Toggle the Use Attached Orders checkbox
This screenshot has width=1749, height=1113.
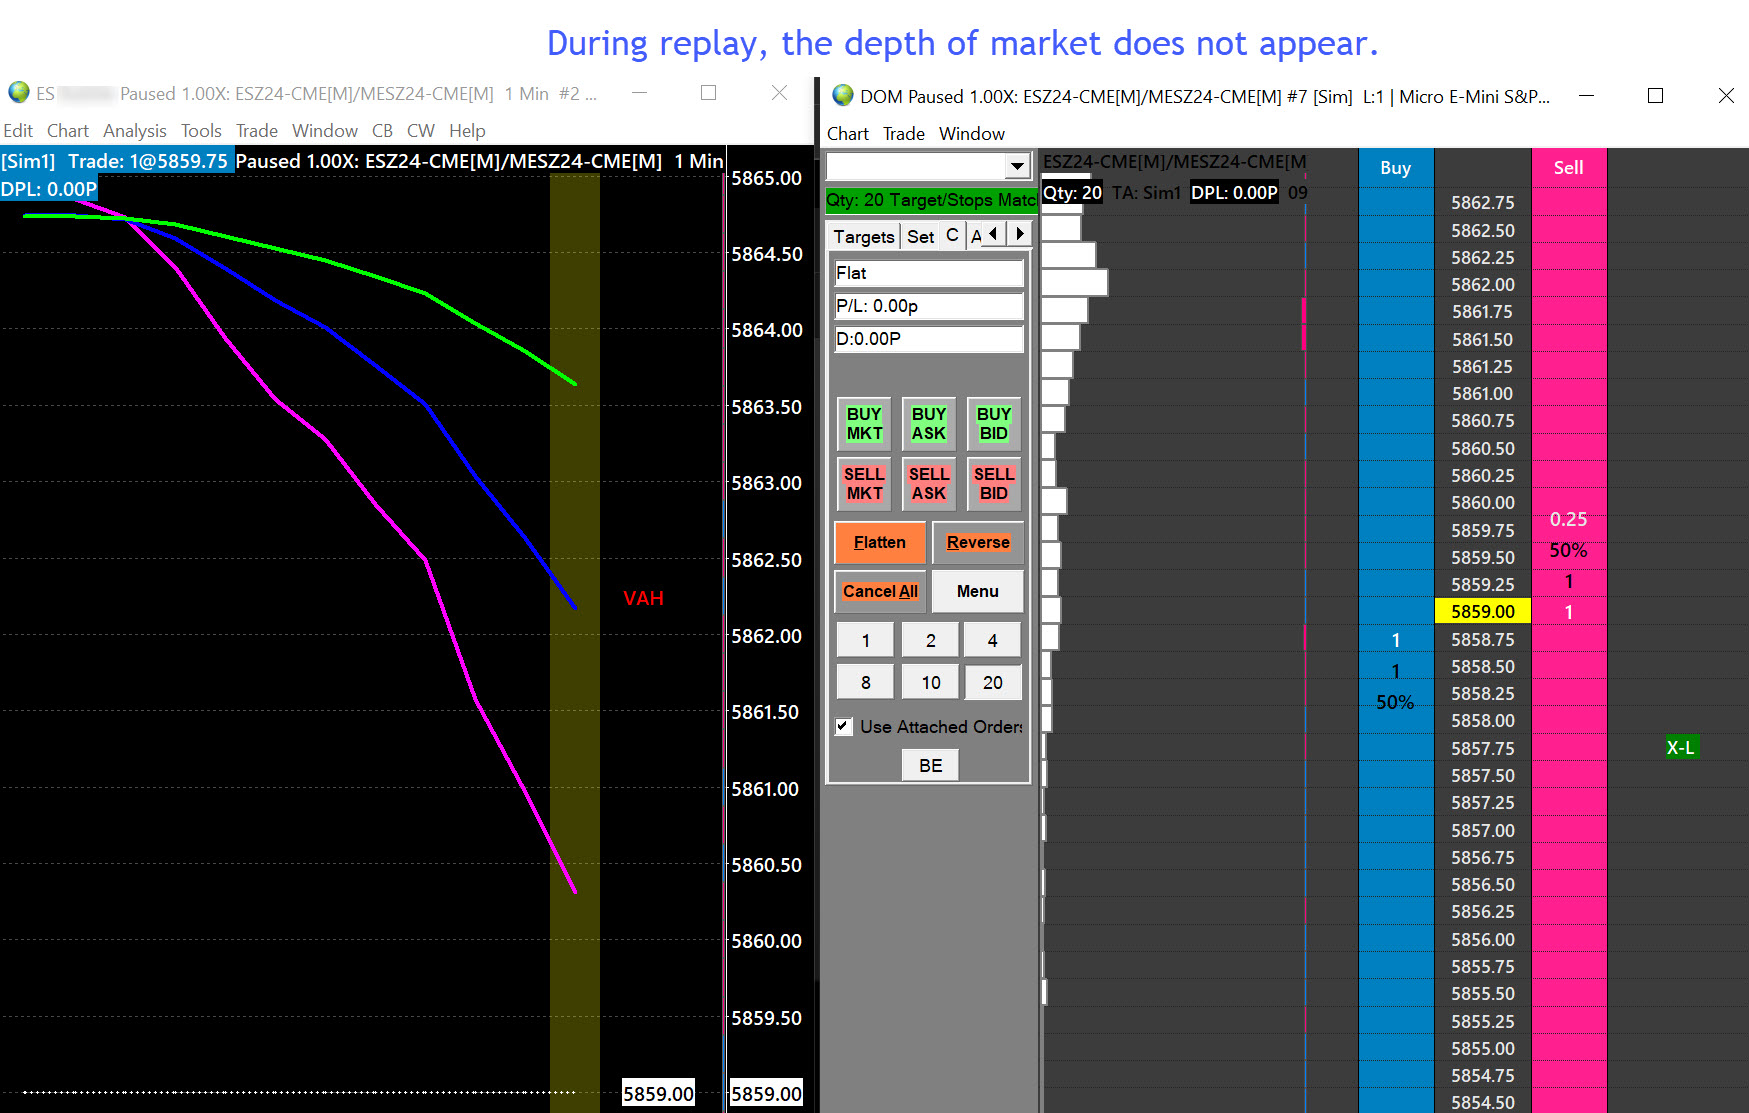click(844, 726)
